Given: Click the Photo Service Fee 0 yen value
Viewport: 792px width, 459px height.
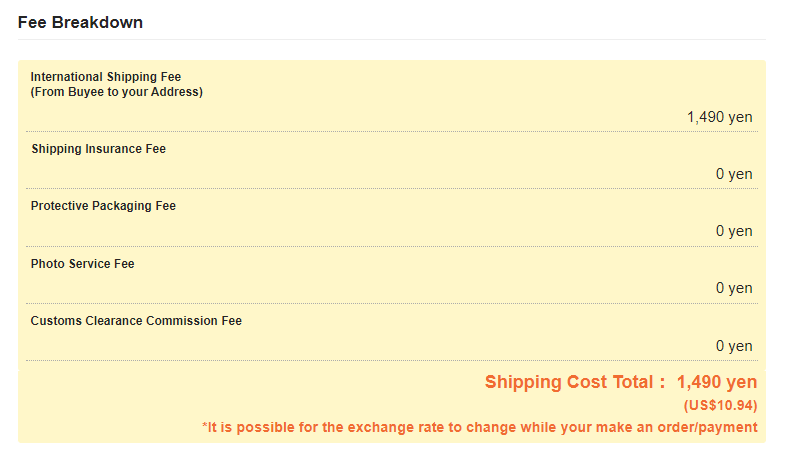Looking at the screenshot, I should [x=734, y=288].
